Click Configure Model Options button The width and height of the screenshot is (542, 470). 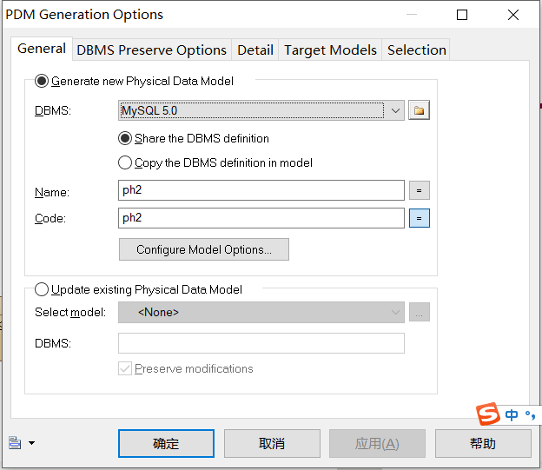pos(204,250)
